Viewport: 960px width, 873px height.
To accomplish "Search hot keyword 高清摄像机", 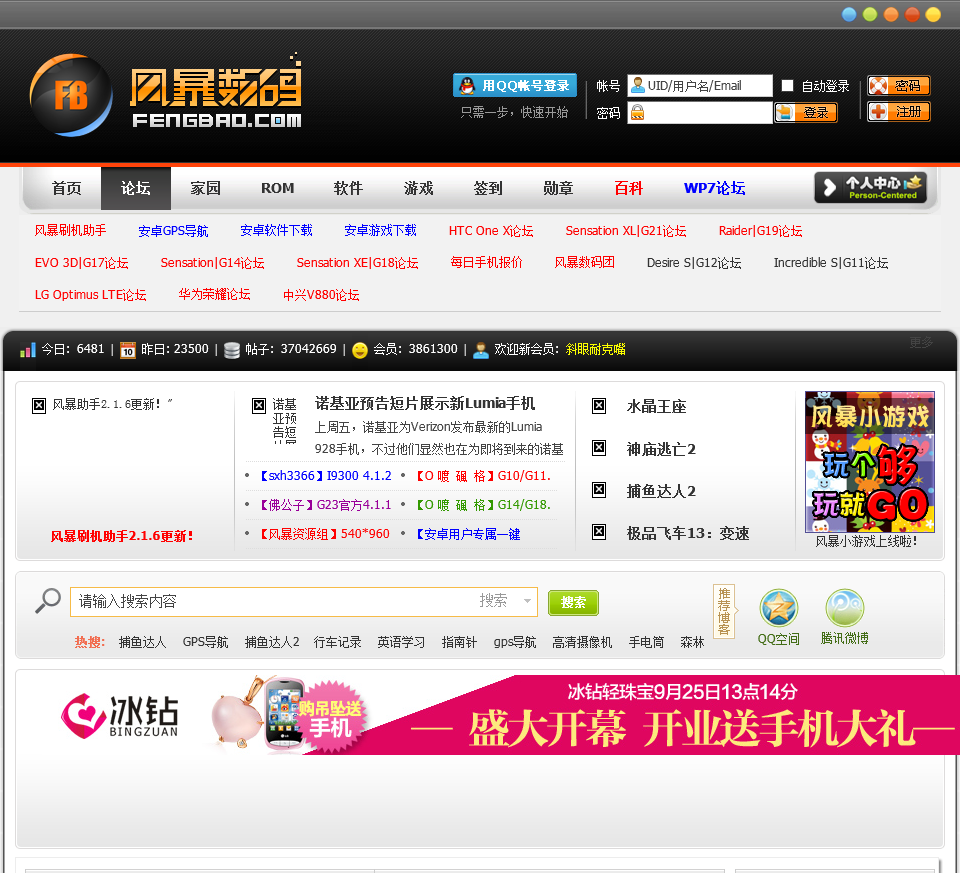I will tap(582, 642).
